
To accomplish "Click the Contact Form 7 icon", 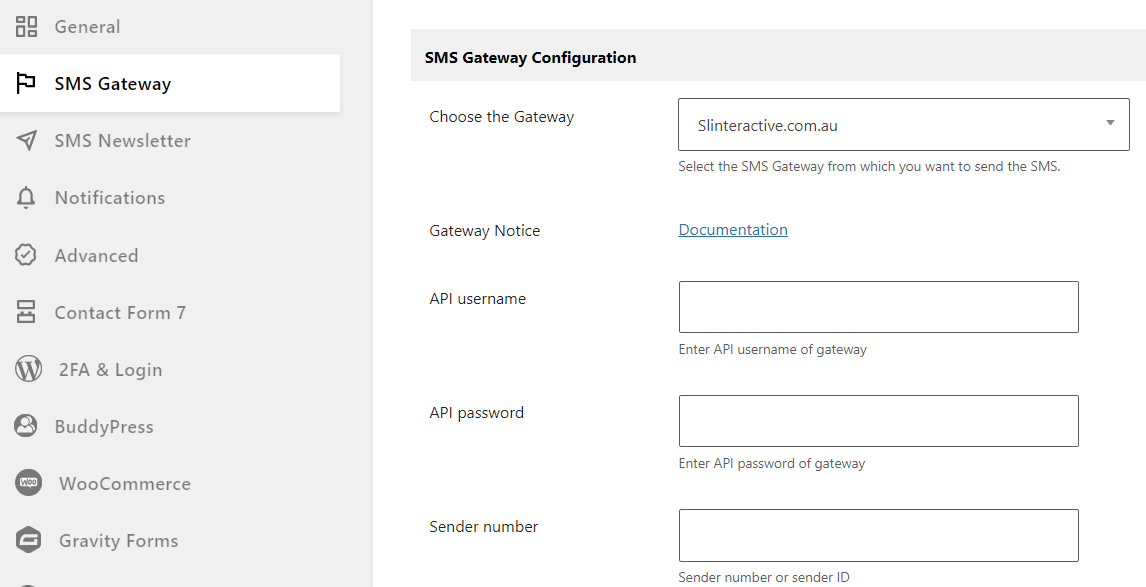I will [26, 312].
